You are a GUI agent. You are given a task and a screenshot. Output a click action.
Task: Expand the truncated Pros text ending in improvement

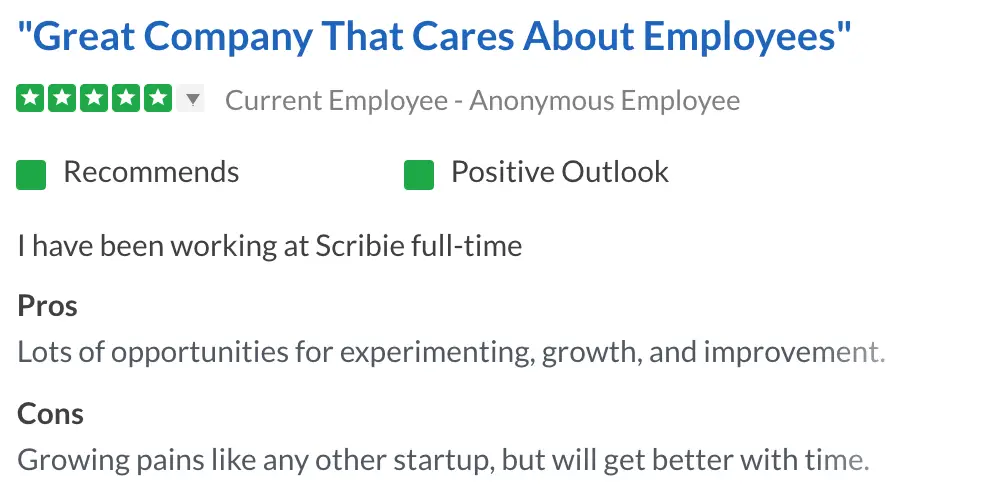(x=451, y=352)
